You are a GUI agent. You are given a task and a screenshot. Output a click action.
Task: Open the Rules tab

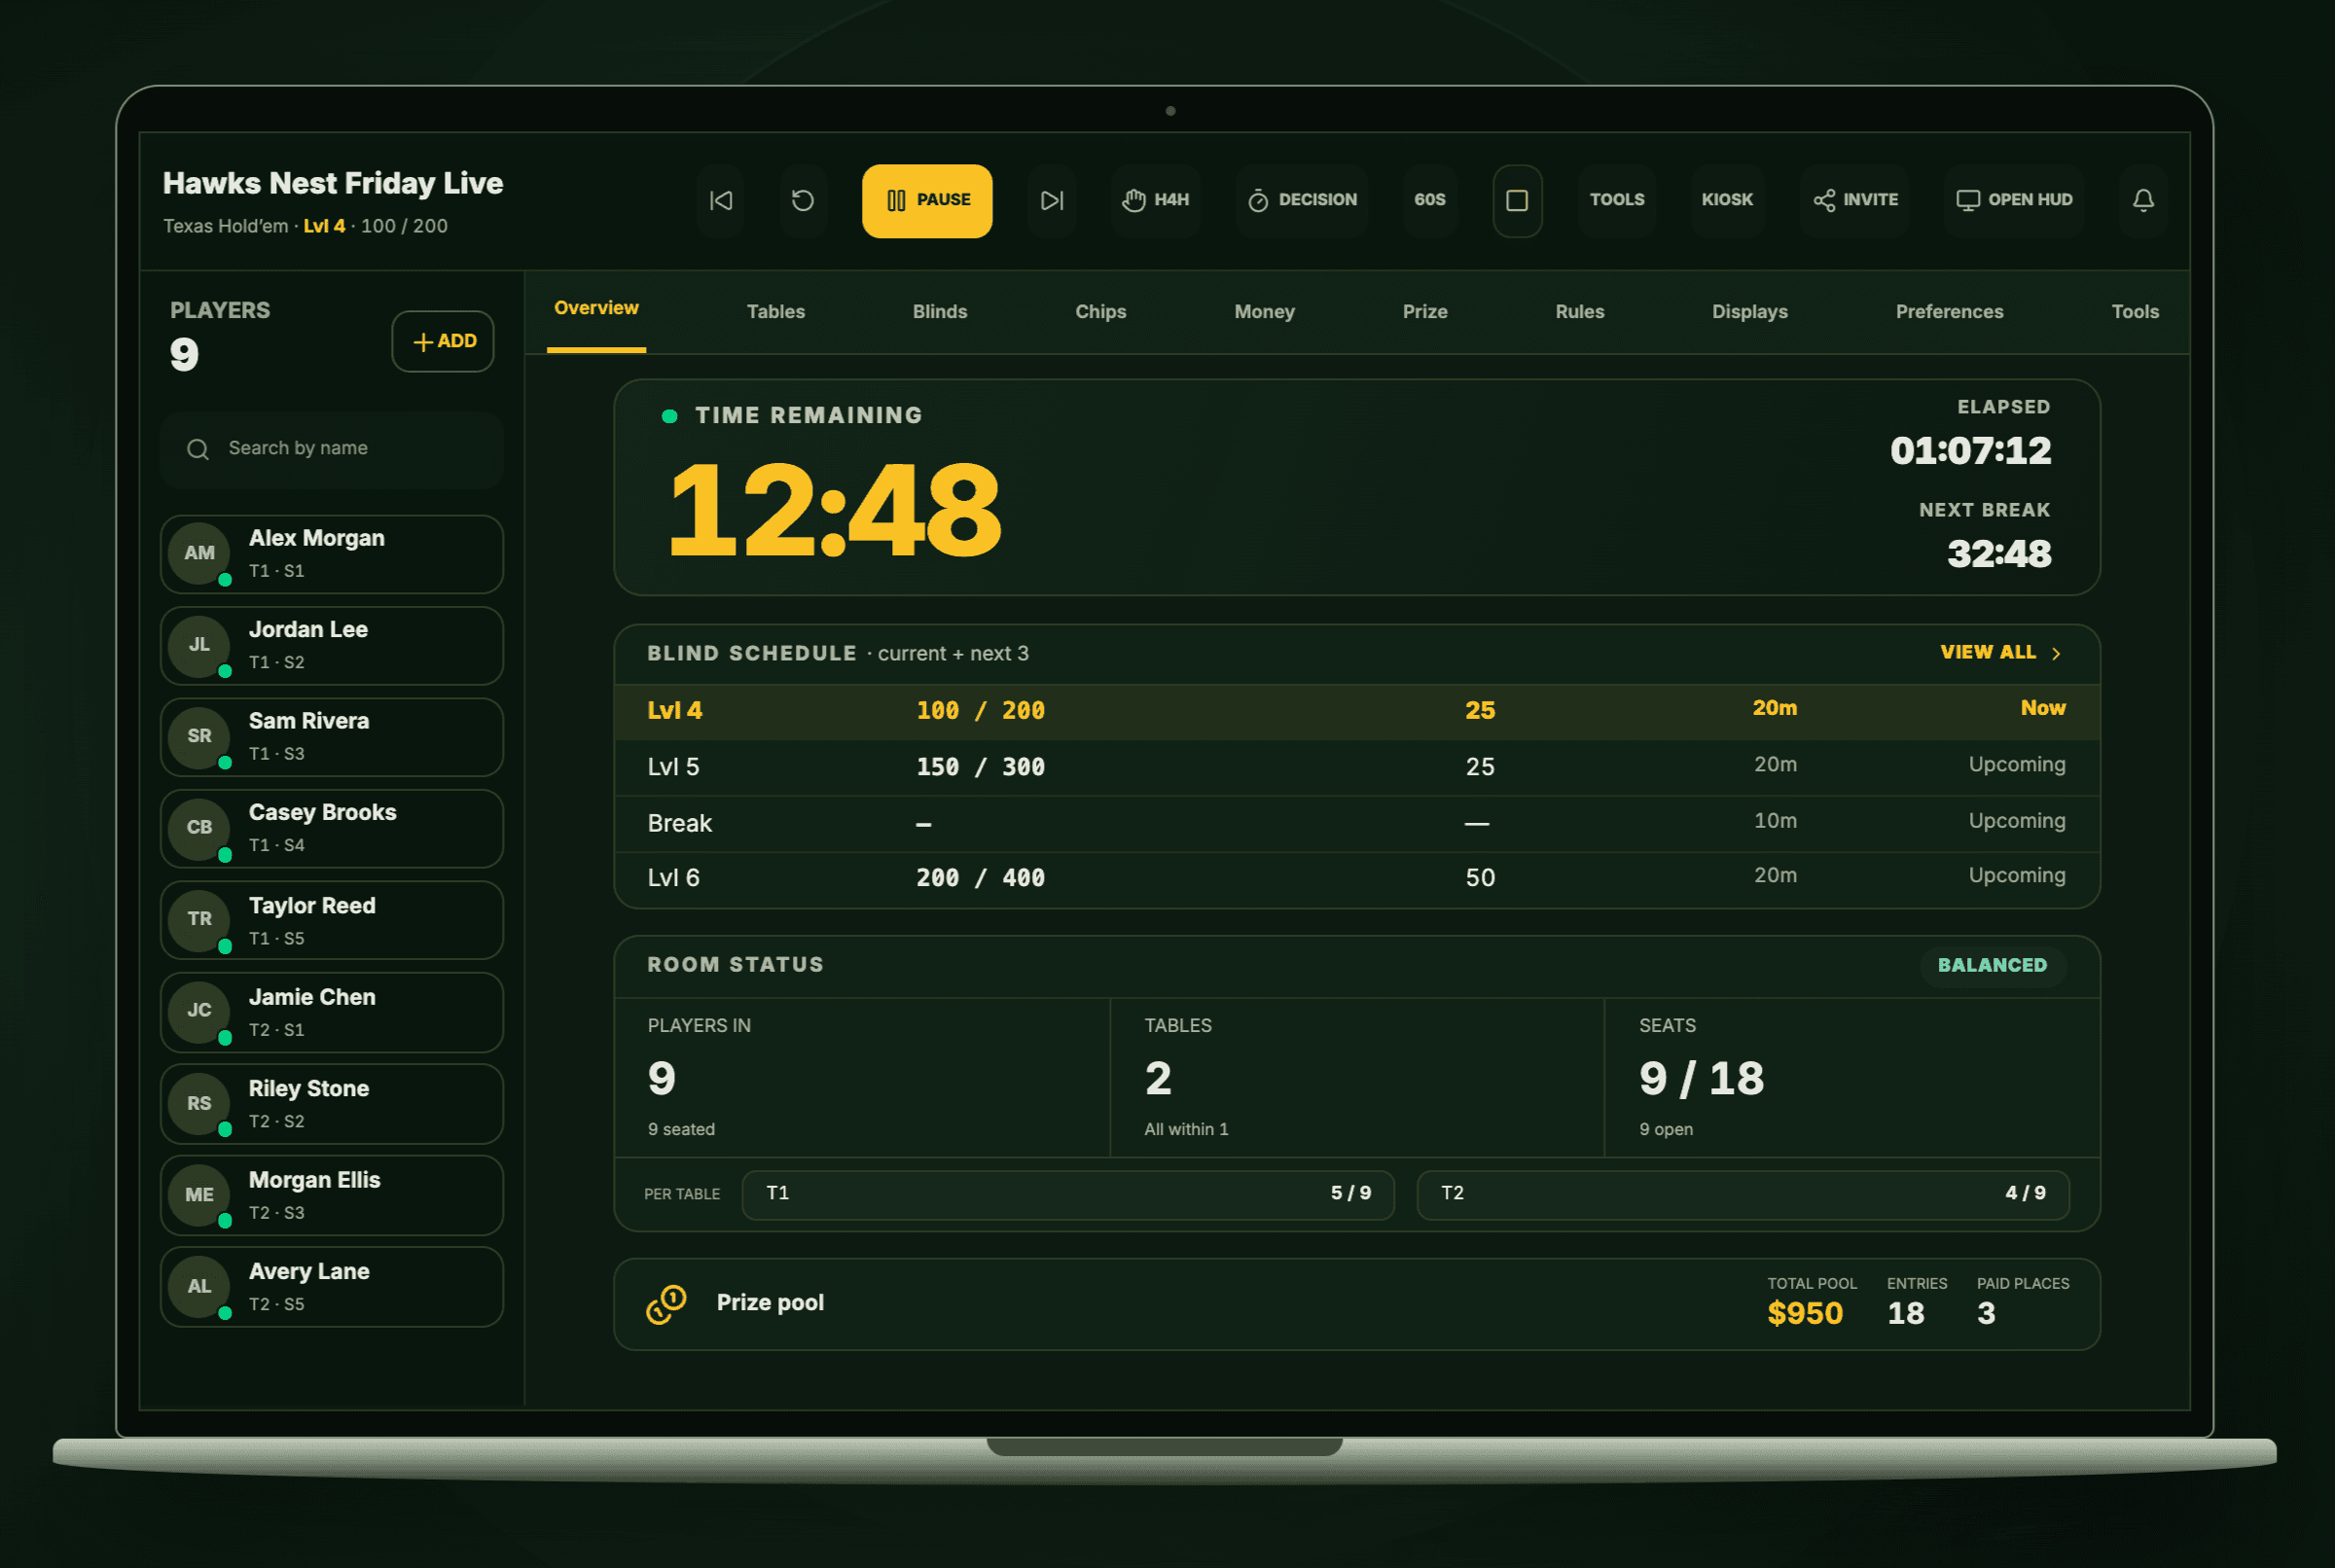[1579, 312]
